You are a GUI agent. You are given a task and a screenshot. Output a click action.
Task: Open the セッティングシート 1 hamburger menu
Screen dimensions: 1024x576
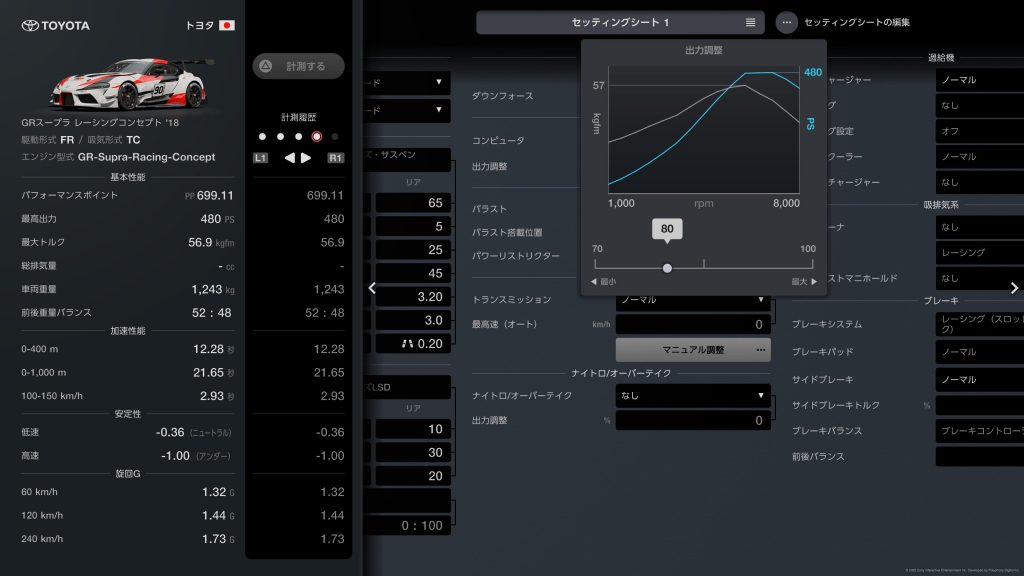750,22
